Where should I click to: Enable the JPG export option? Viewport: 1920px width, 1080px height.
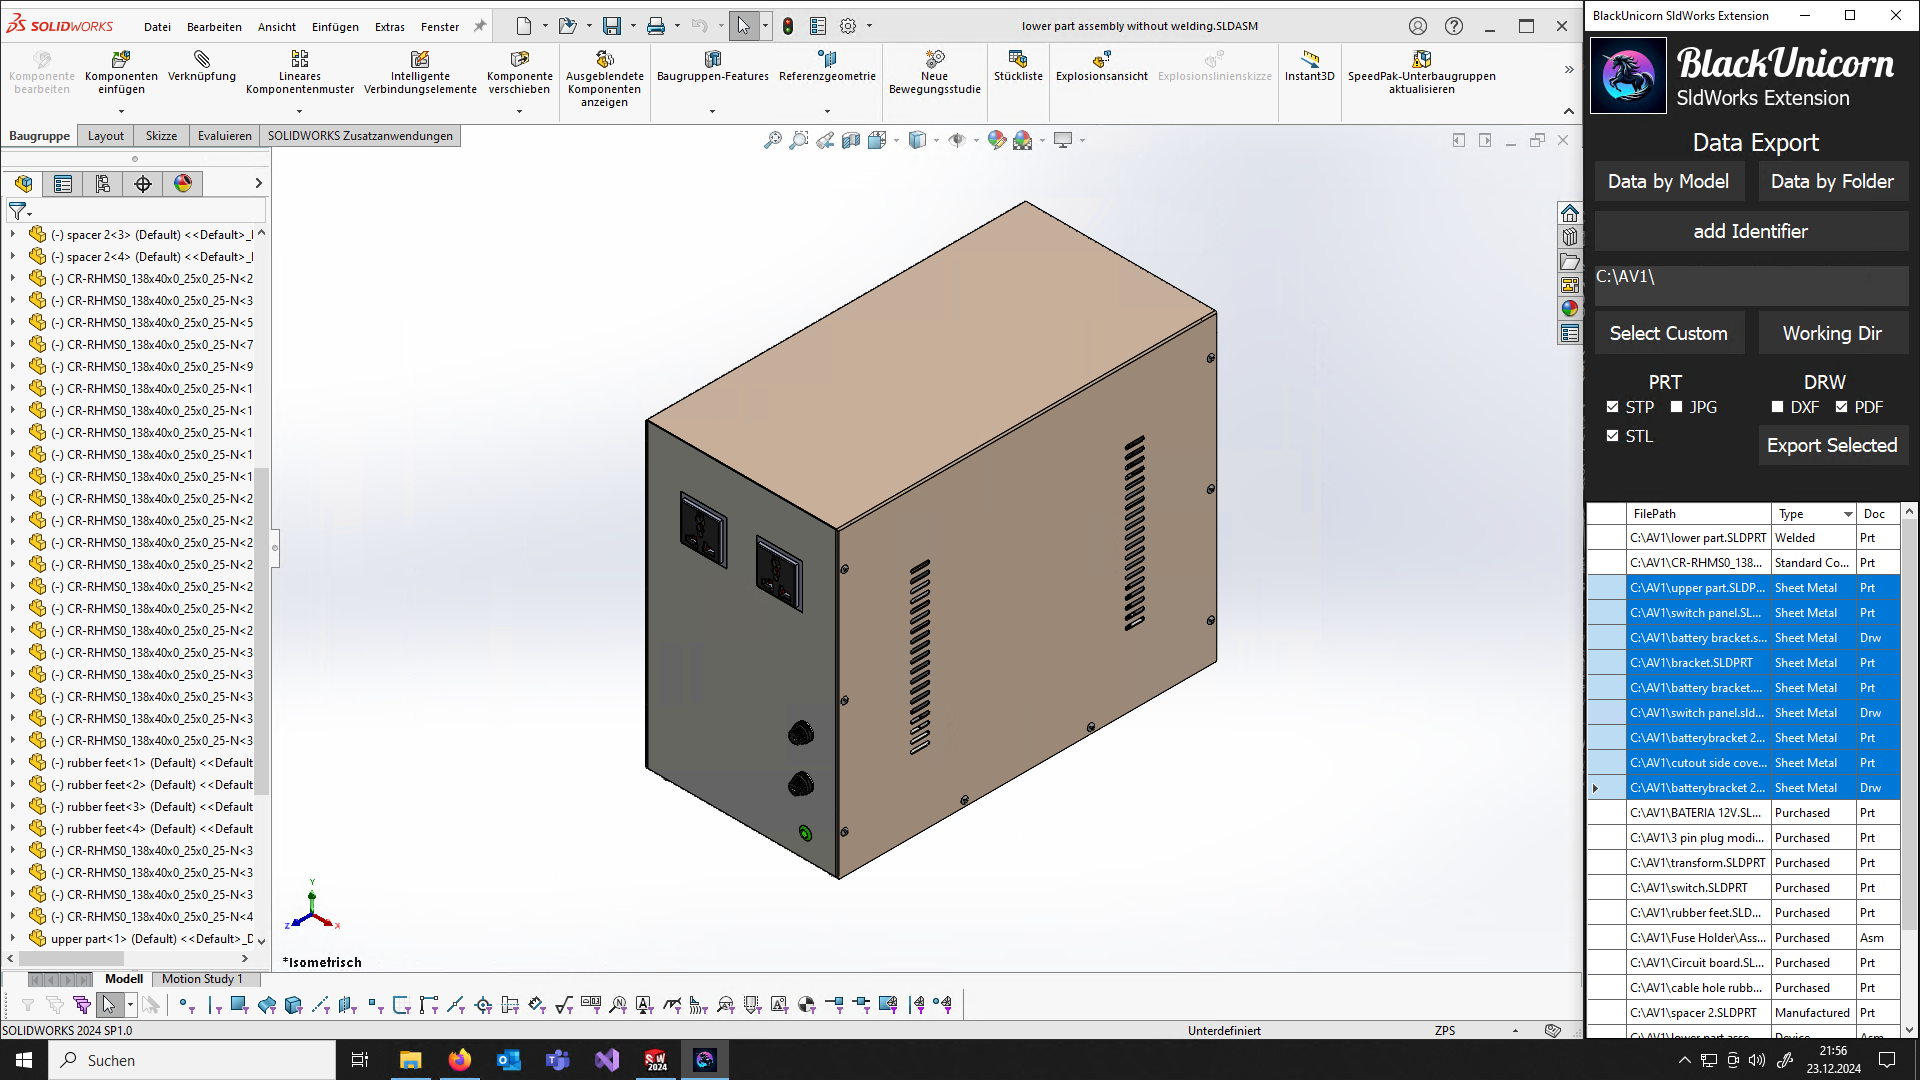tap(1675, 407)
